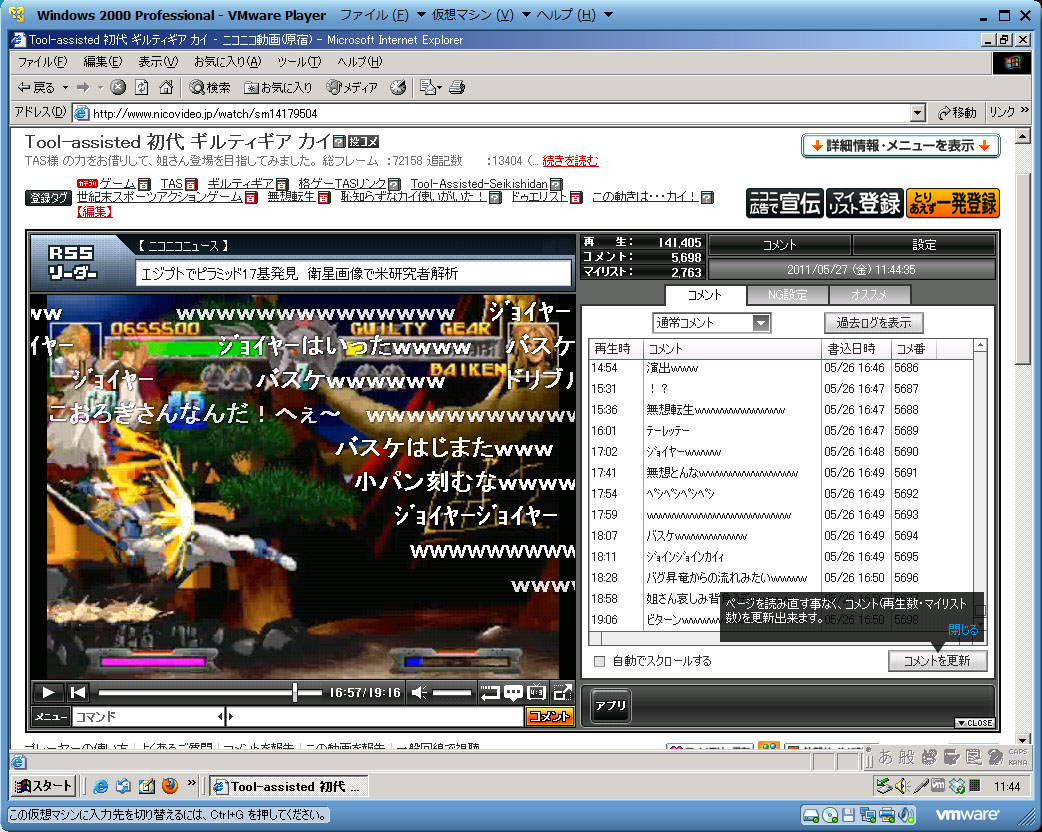The width and height of the screenshot is (1042, 832).
Task: Click the IE Back arrow button
Action: pos(36,87)
